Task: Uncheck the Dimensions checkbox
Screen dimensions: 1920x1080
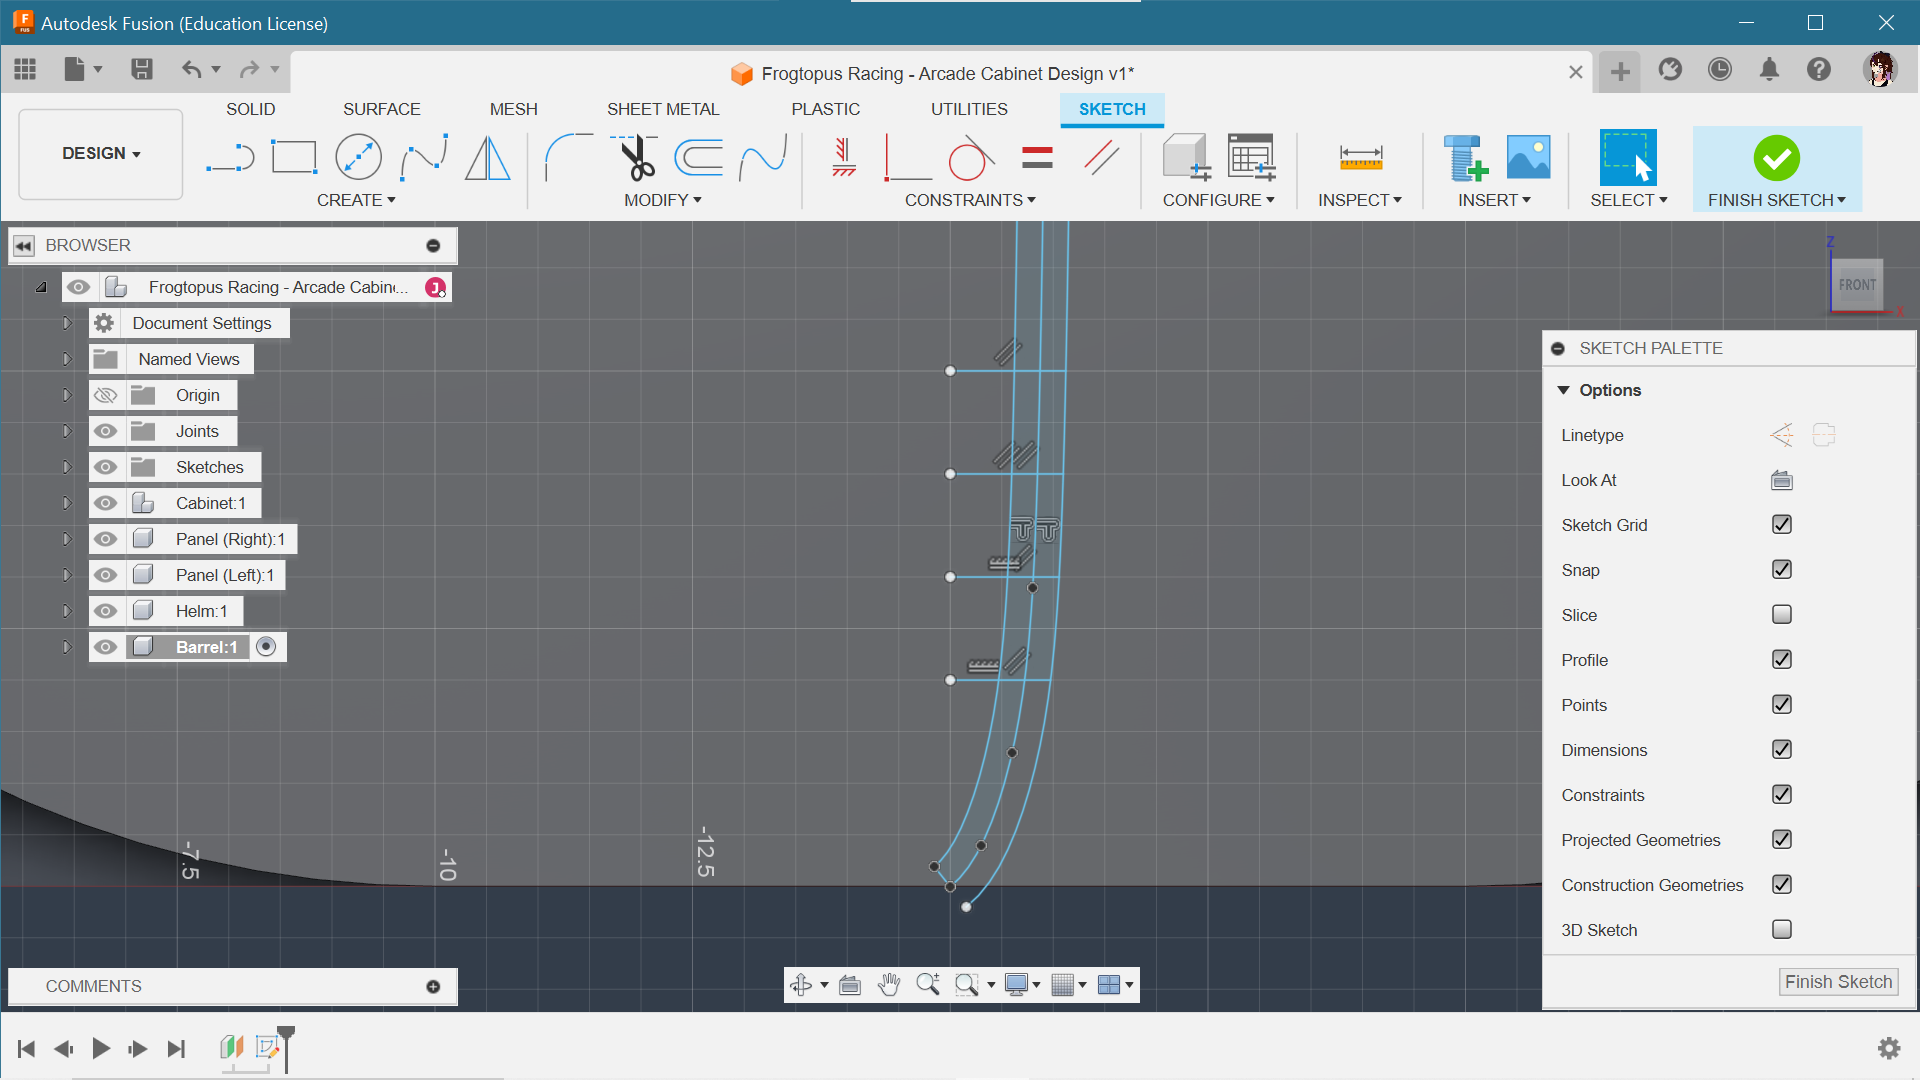Action: coord(1782,750)
